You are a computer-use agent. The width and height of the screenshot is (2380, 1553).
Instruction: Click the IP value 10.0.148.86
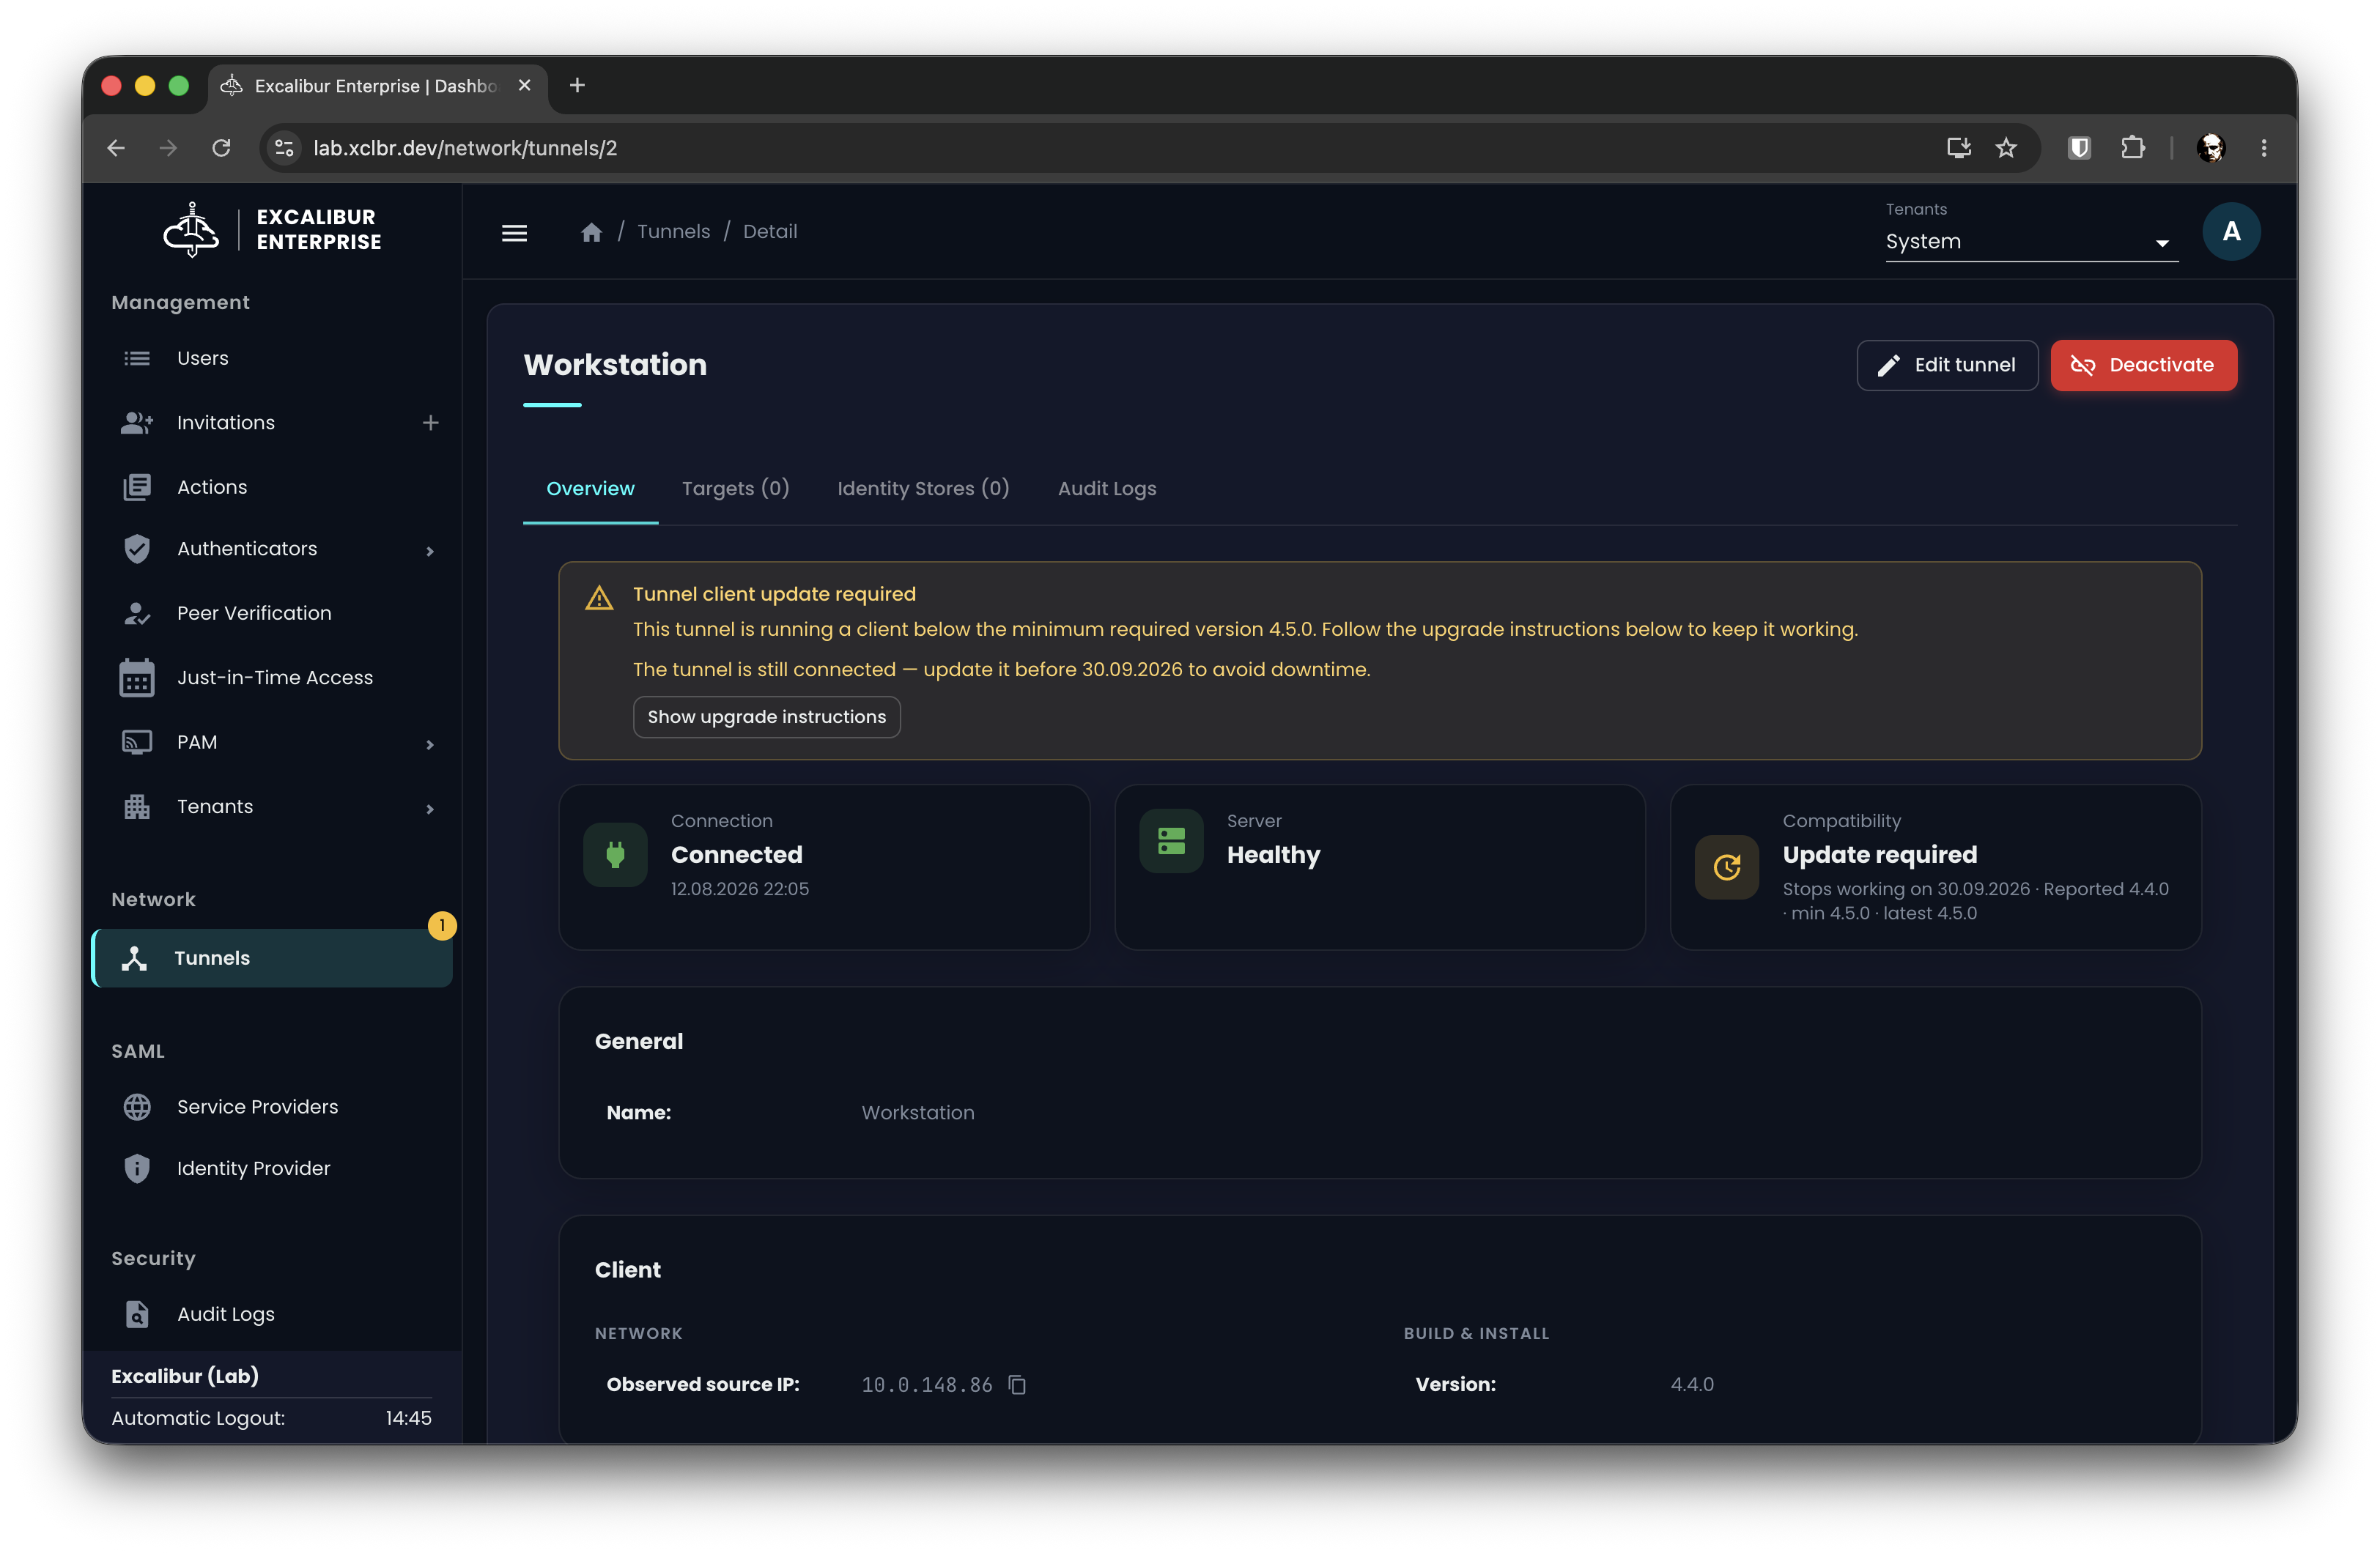927,1384
